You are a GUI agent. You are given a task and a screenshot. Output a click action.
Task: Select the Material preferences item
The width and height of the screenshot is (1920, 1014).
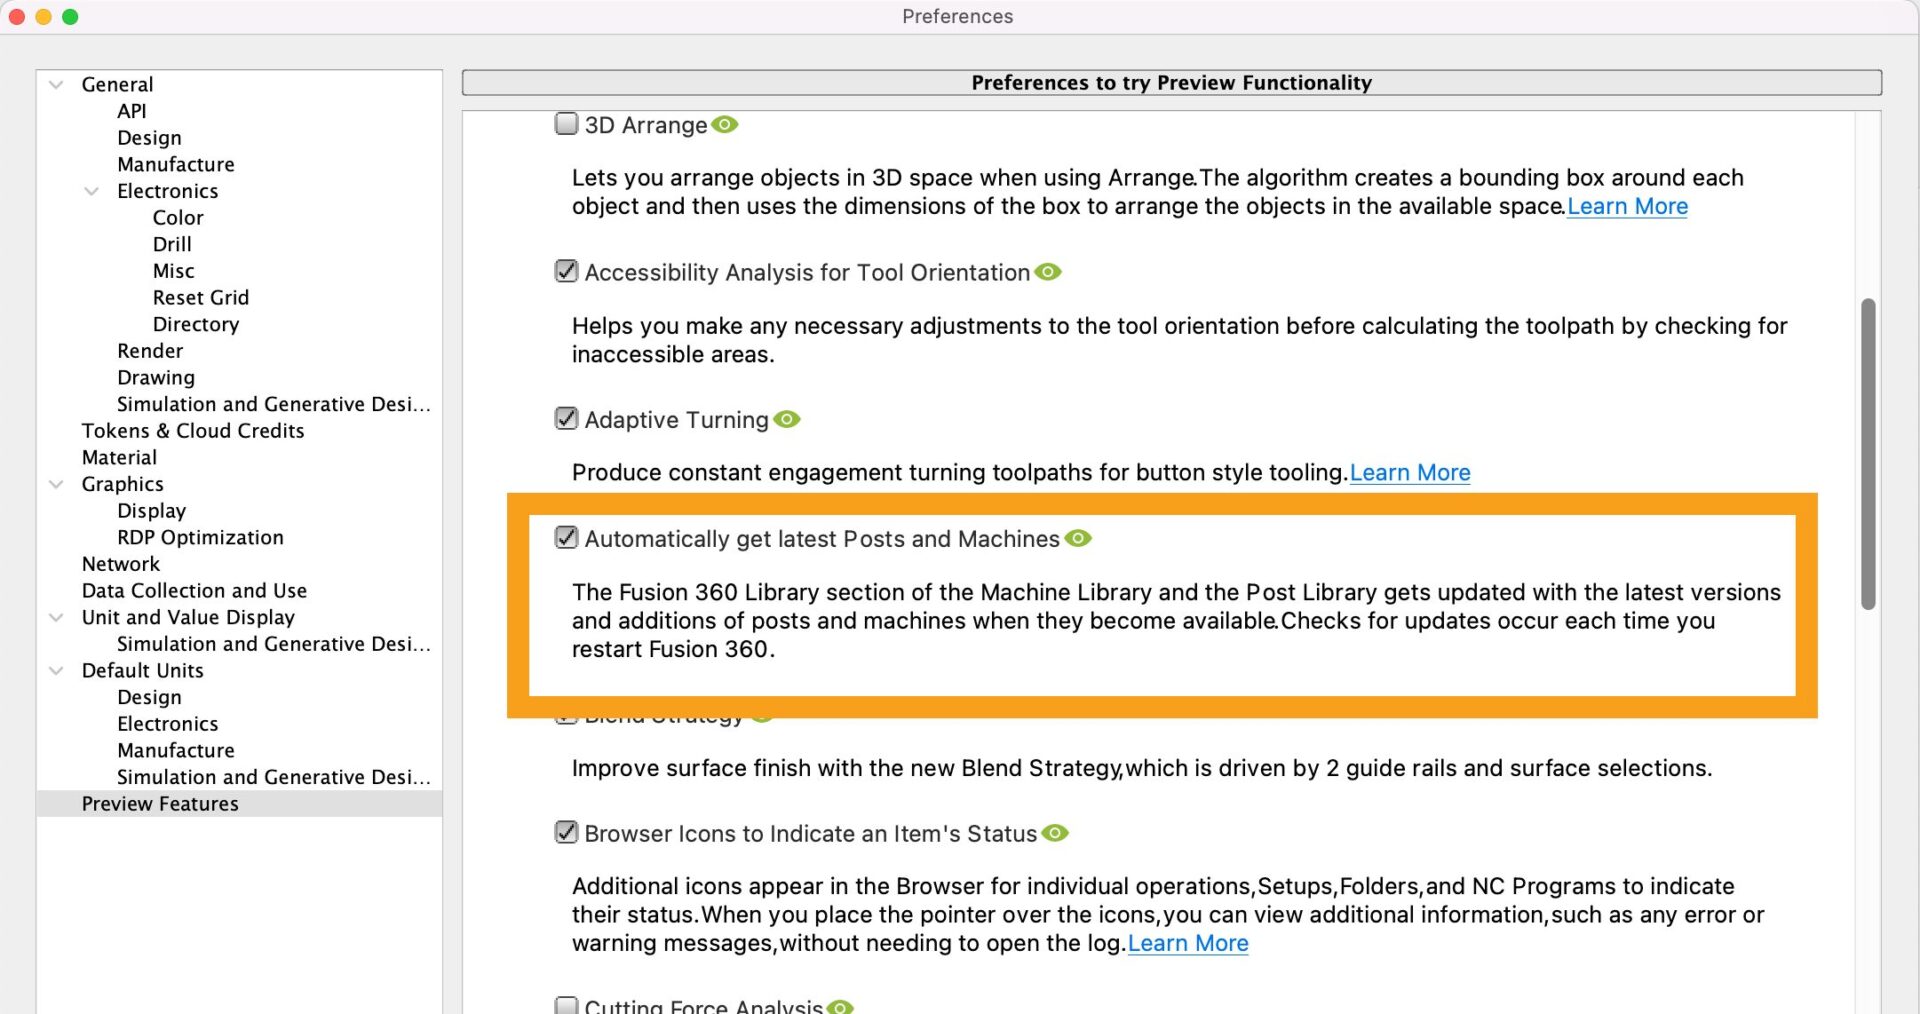[119, 458]
